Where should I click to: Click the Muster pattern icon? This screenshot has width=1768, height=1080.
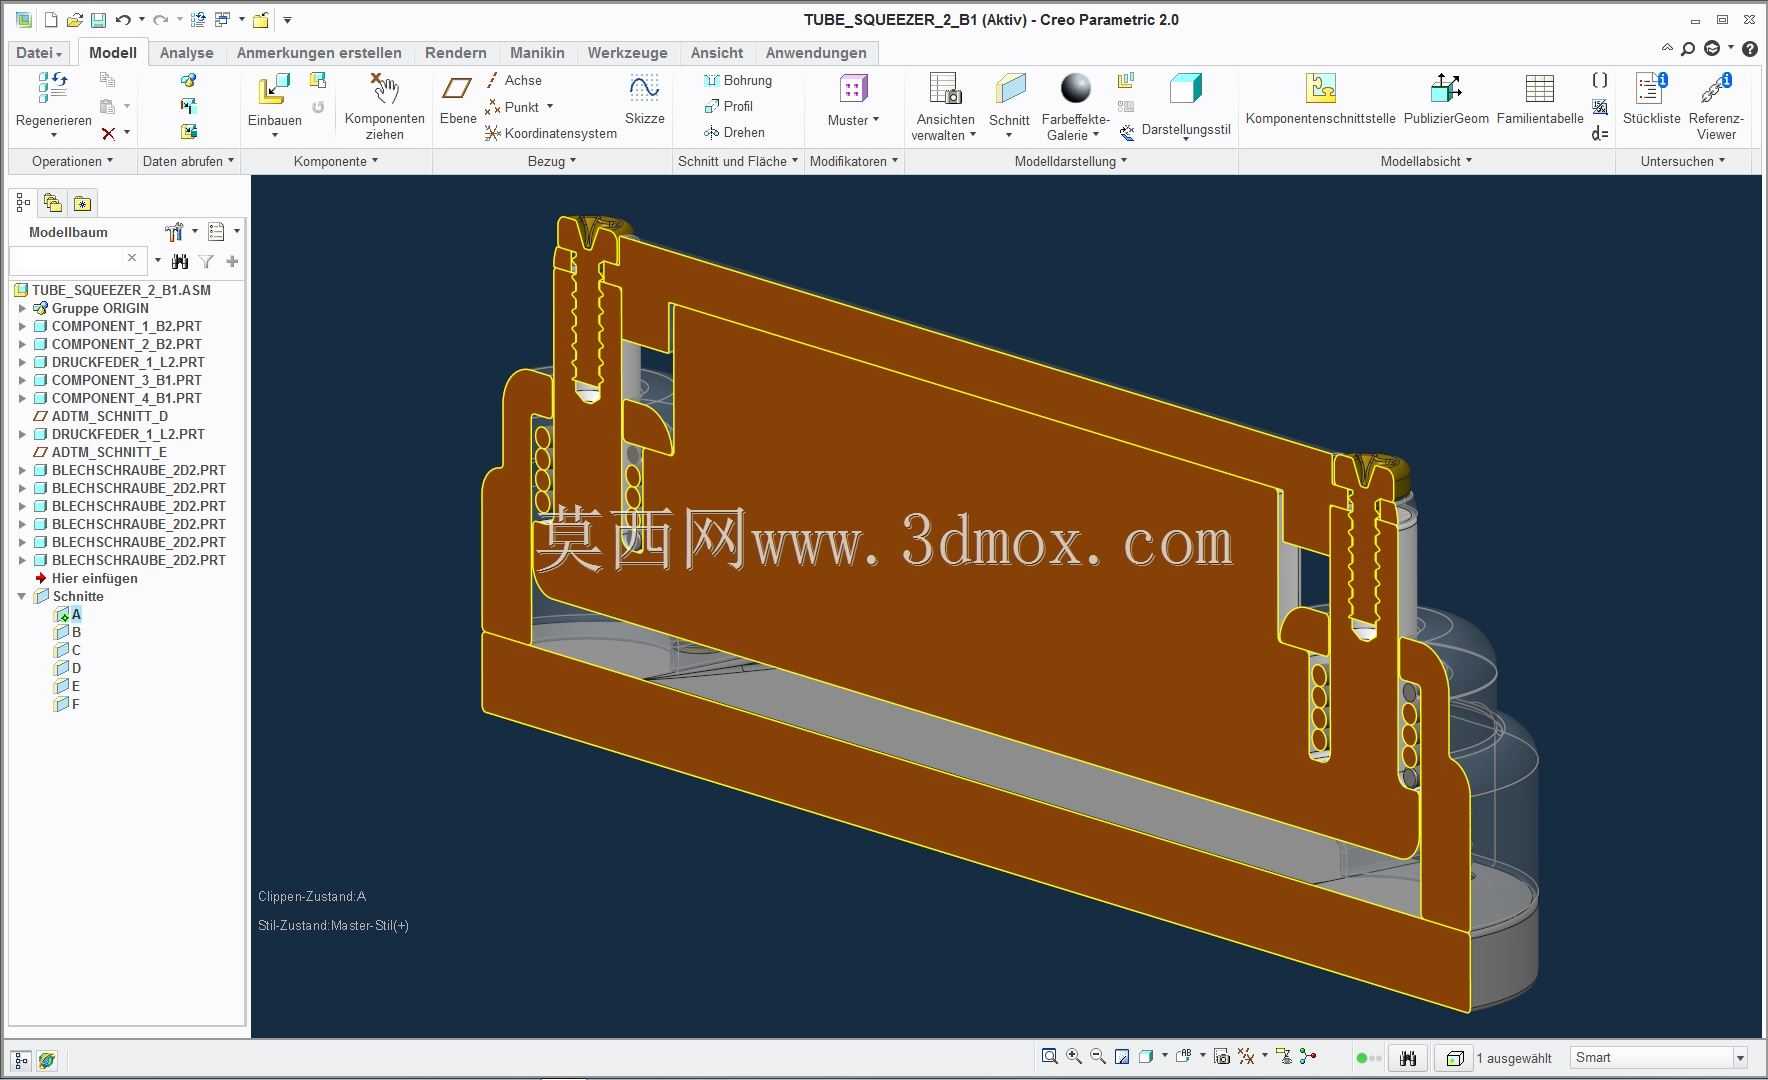coord(853,89)
